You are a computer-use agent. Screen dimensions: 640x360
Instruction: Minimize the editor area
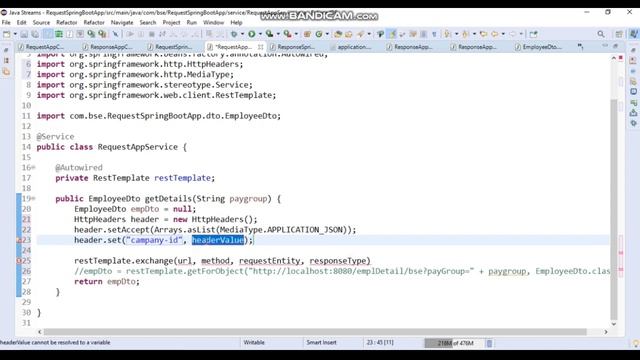(x=605, y=46)
